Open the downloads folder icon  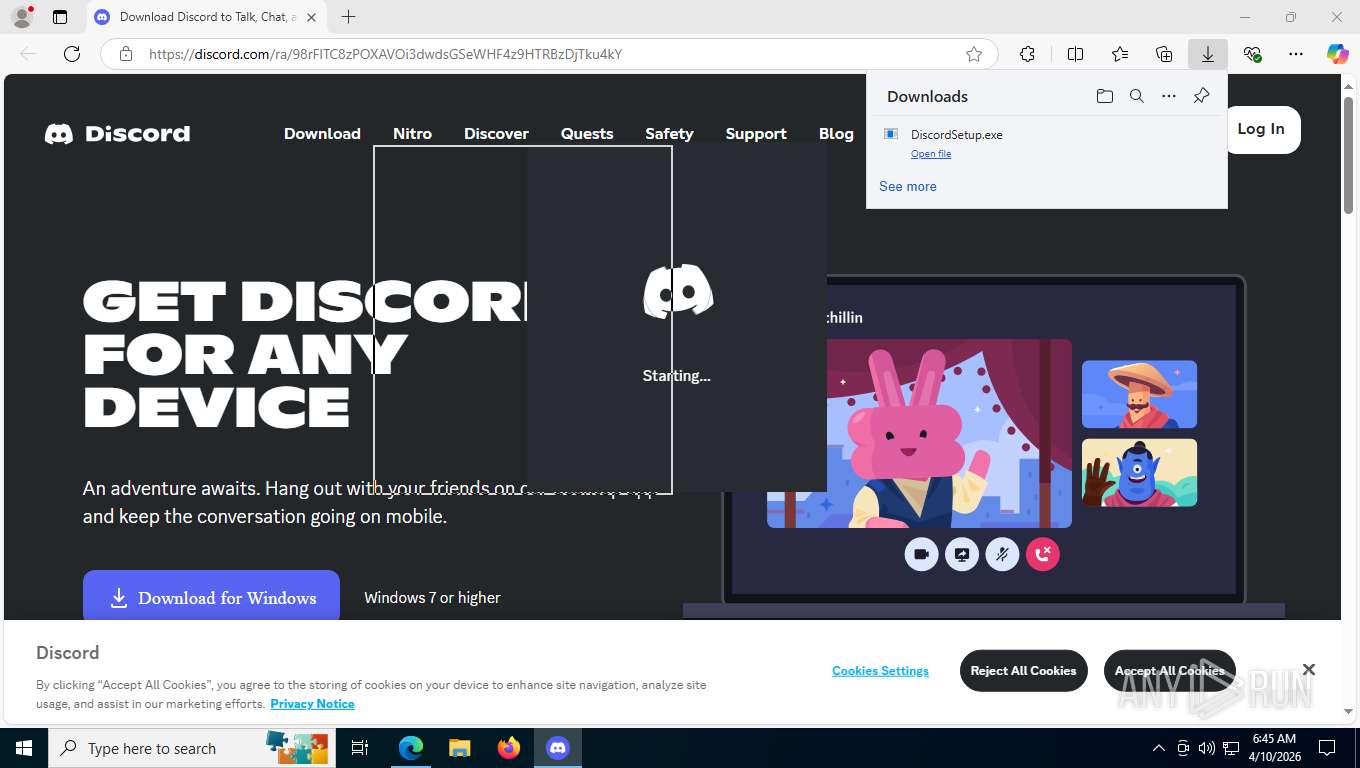1105,96
